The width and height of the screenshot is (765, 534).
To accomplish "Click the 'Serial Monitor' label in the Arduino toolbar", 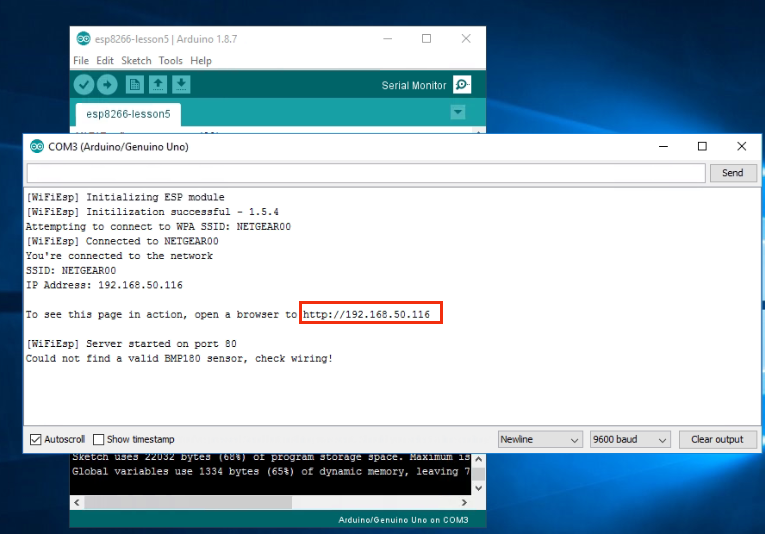I will pyautogui.click(x=414, y=85).
